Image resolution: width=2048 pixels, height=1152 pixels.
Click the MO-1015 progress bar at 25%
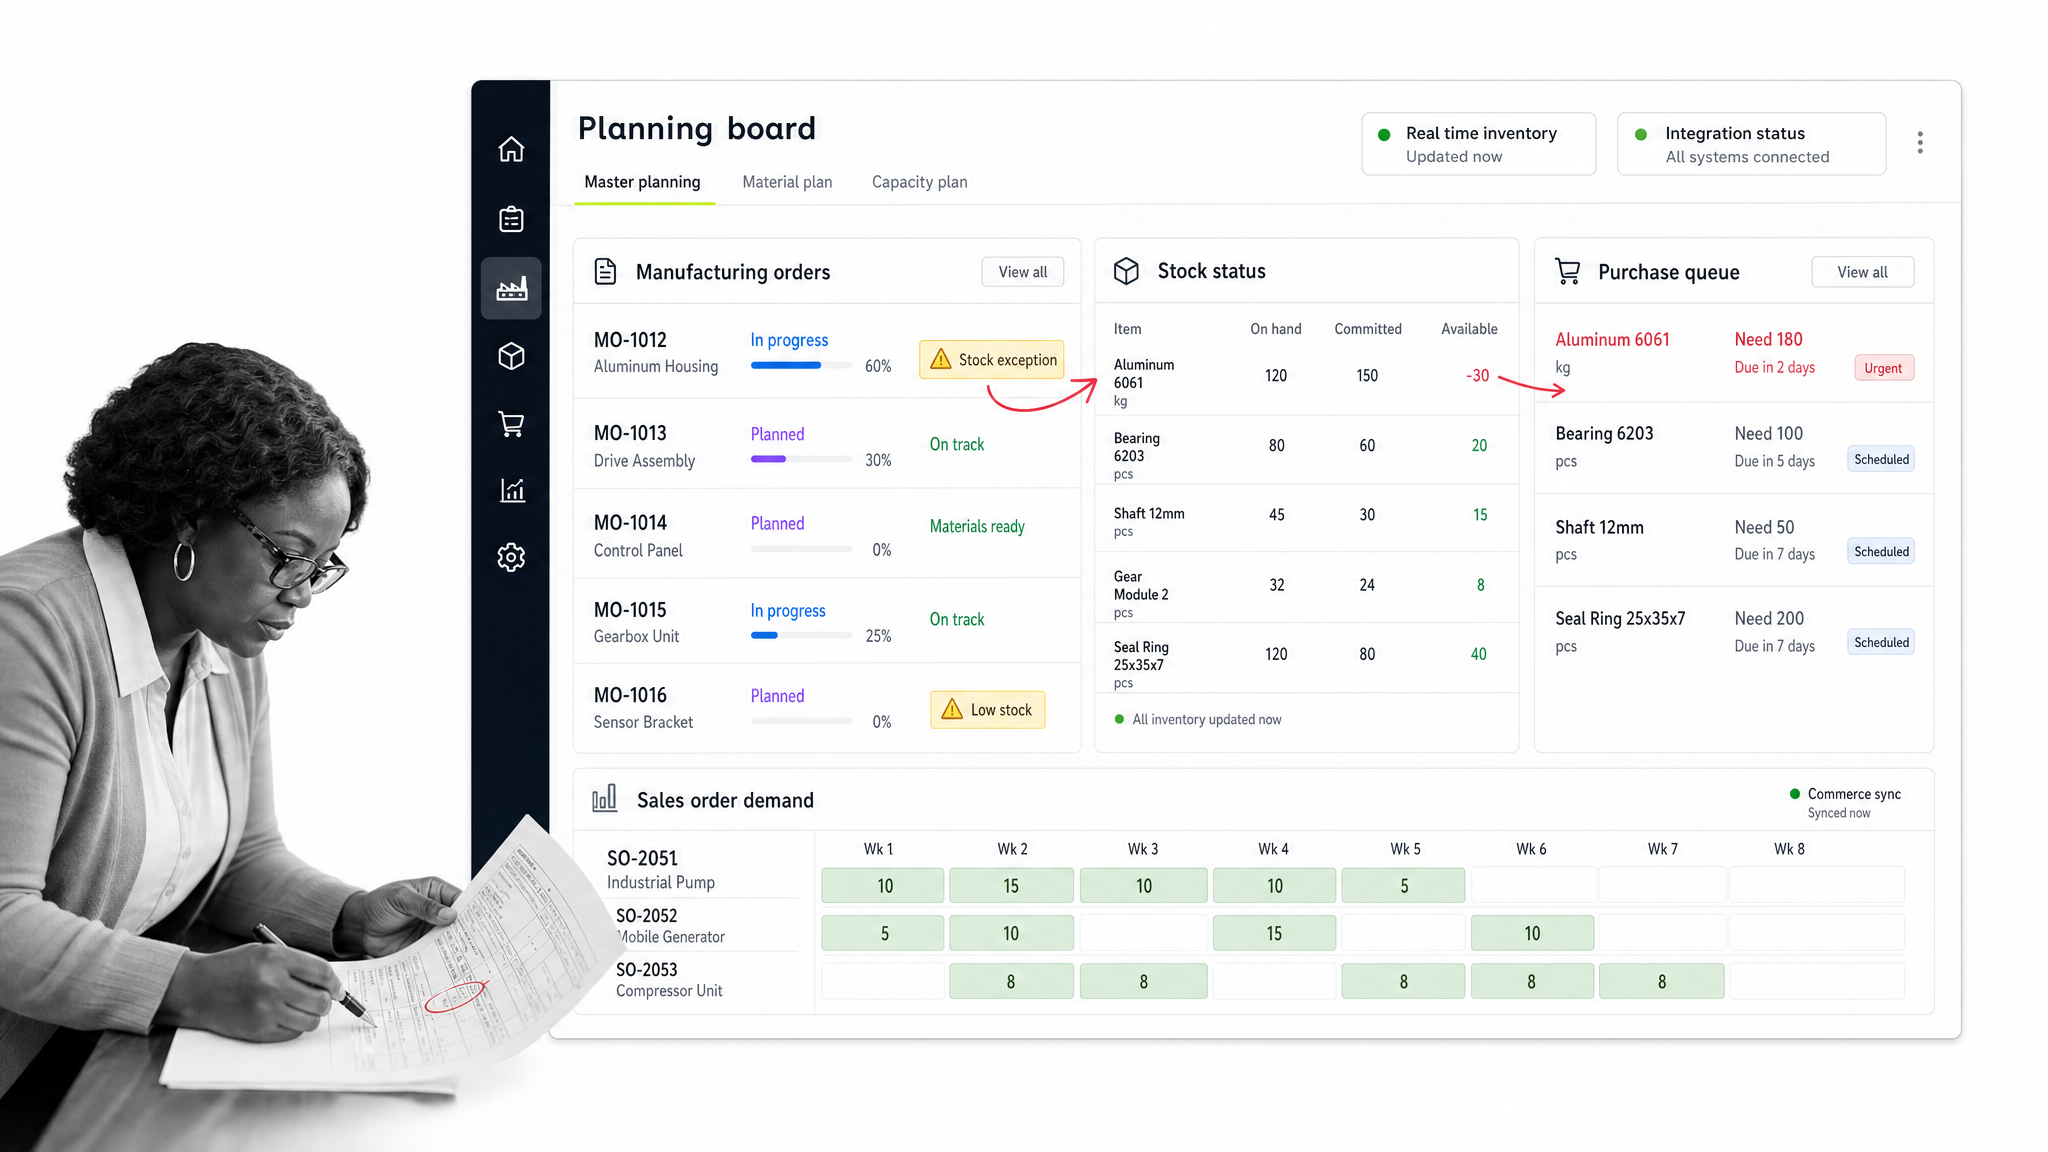click(801, 635)
